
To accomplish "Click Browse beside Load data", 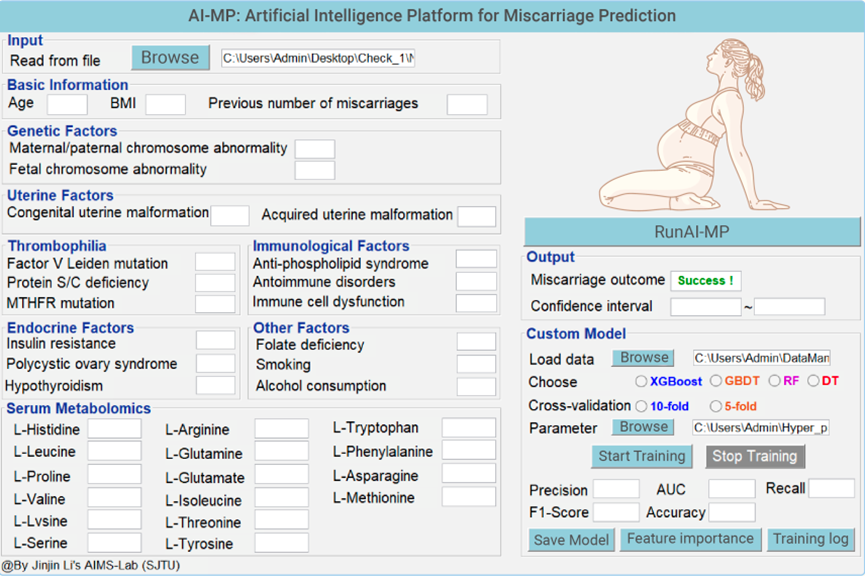I will tap(643, 358).
